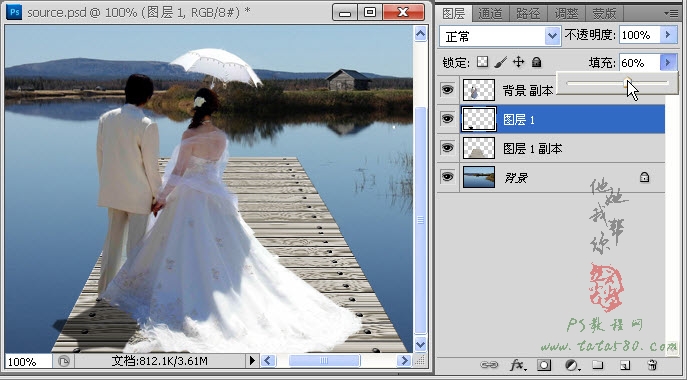The image size is (687, 380).
Task: Hide the 图层 1 副本 layer
Action: coord(447,148)
